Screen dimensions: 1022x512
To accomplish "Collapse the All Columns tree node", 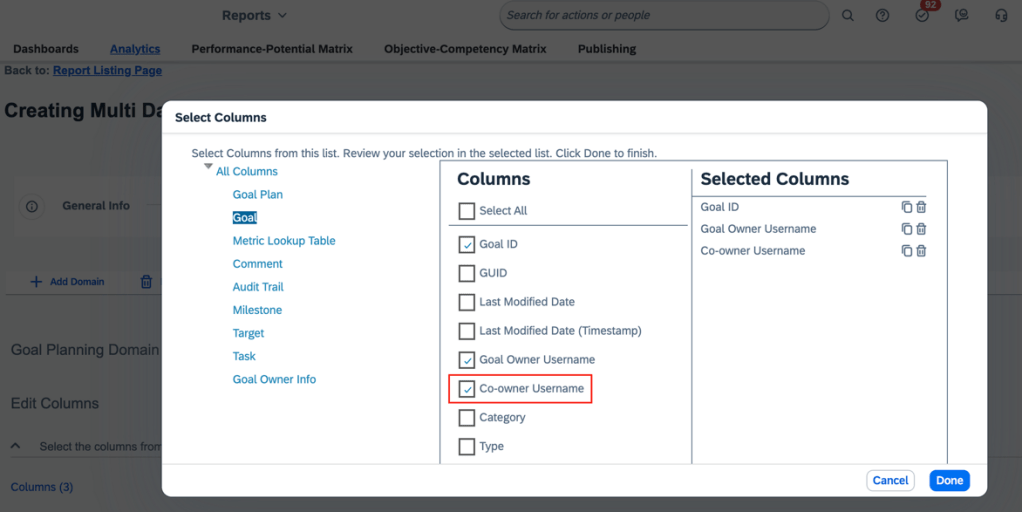I will (208, 168).
